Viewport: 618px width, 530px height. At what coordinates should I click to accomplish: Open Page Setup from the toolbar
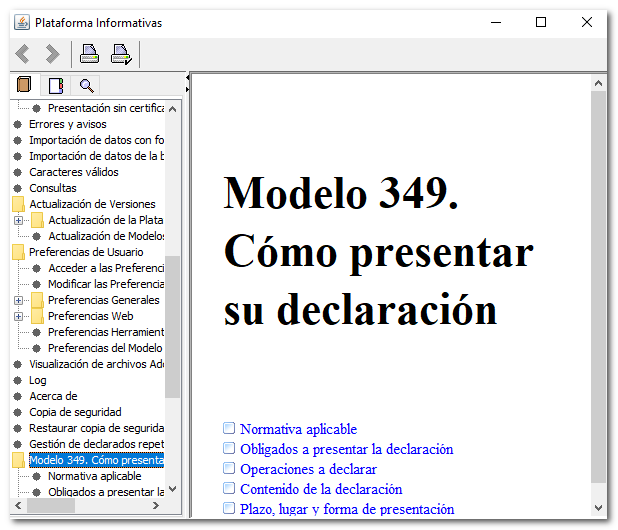tap(121, 54)
